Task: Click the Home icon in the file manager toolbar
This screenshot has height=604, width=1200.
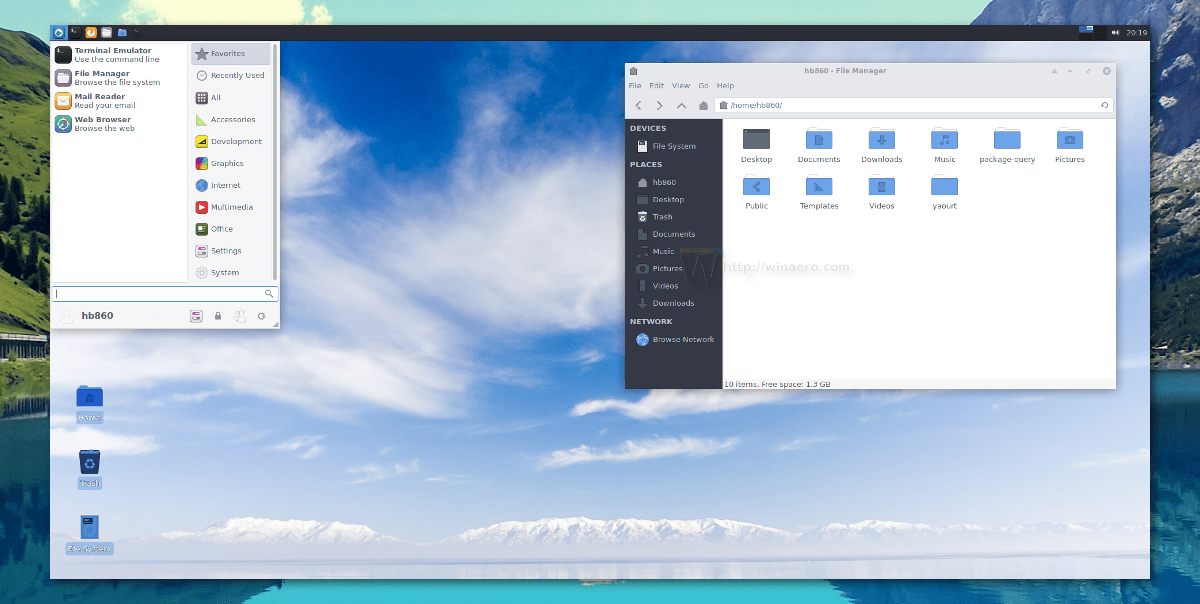Action: click(702, 105)
